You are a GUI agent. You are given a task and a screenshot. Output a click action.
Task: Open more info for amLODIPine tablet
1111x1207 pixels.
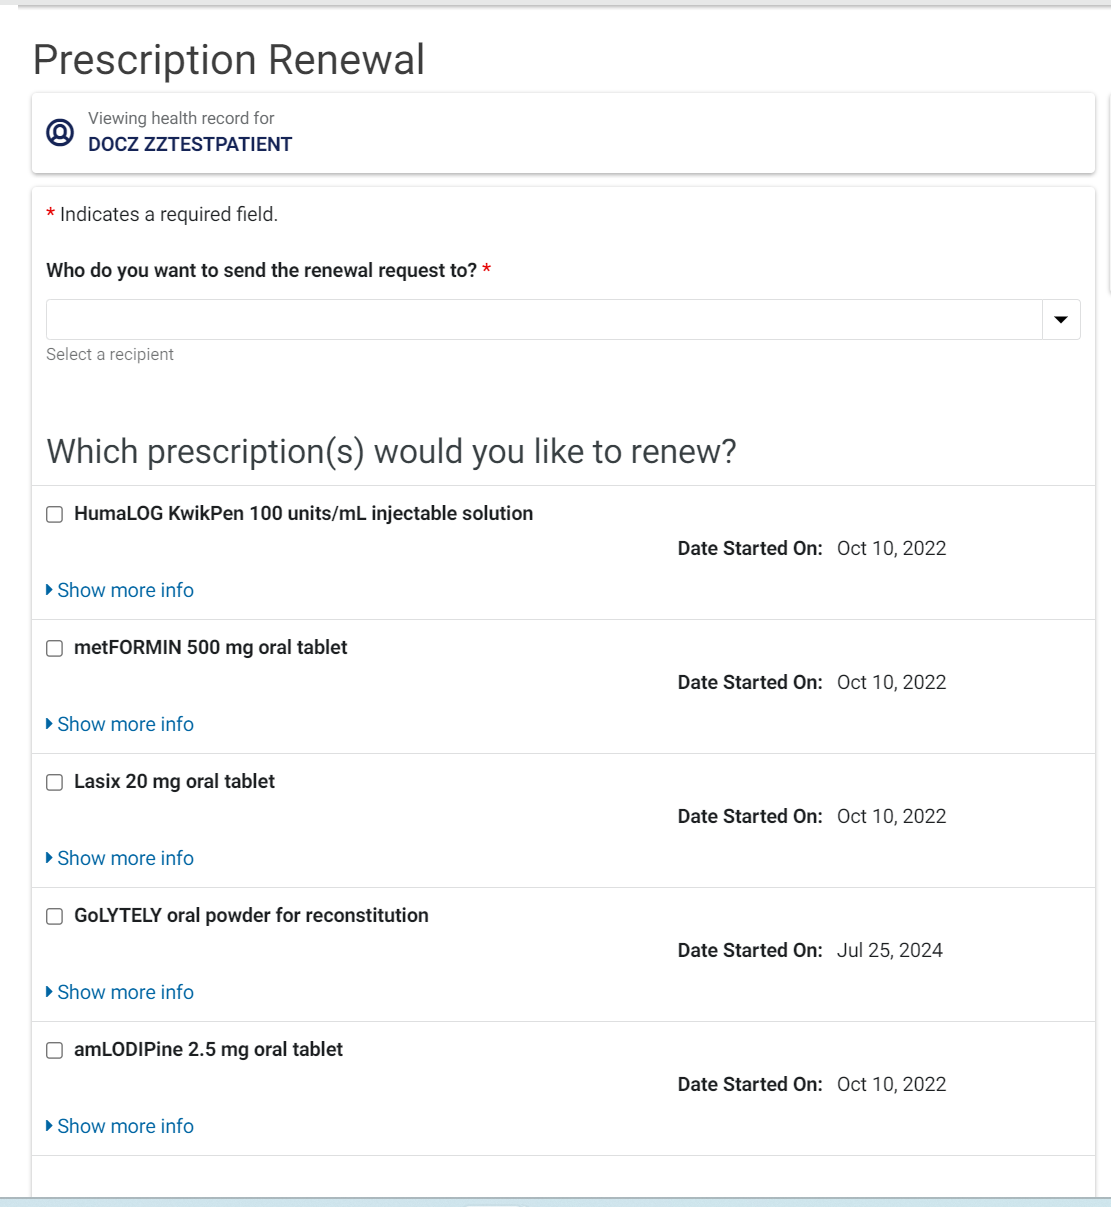[125, 1126]
